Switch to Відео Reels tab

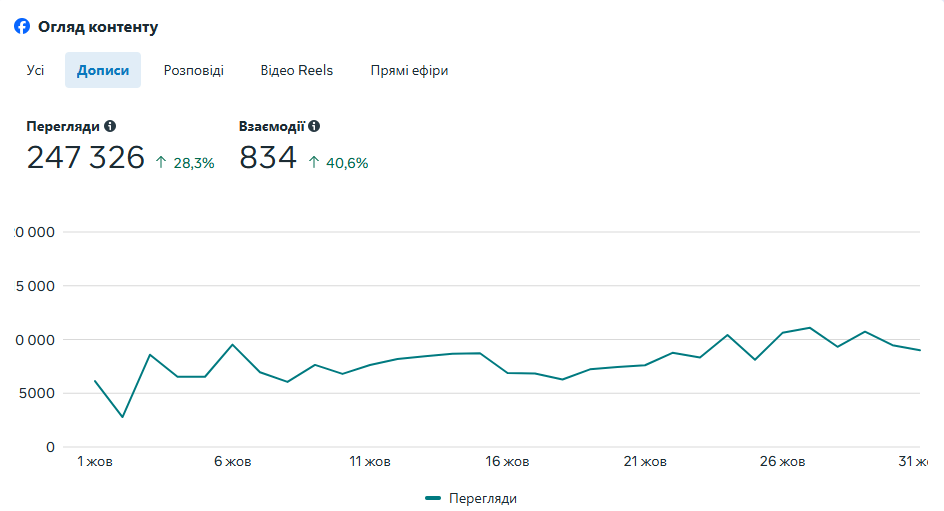pyautogui.click(x=297, y=70)
